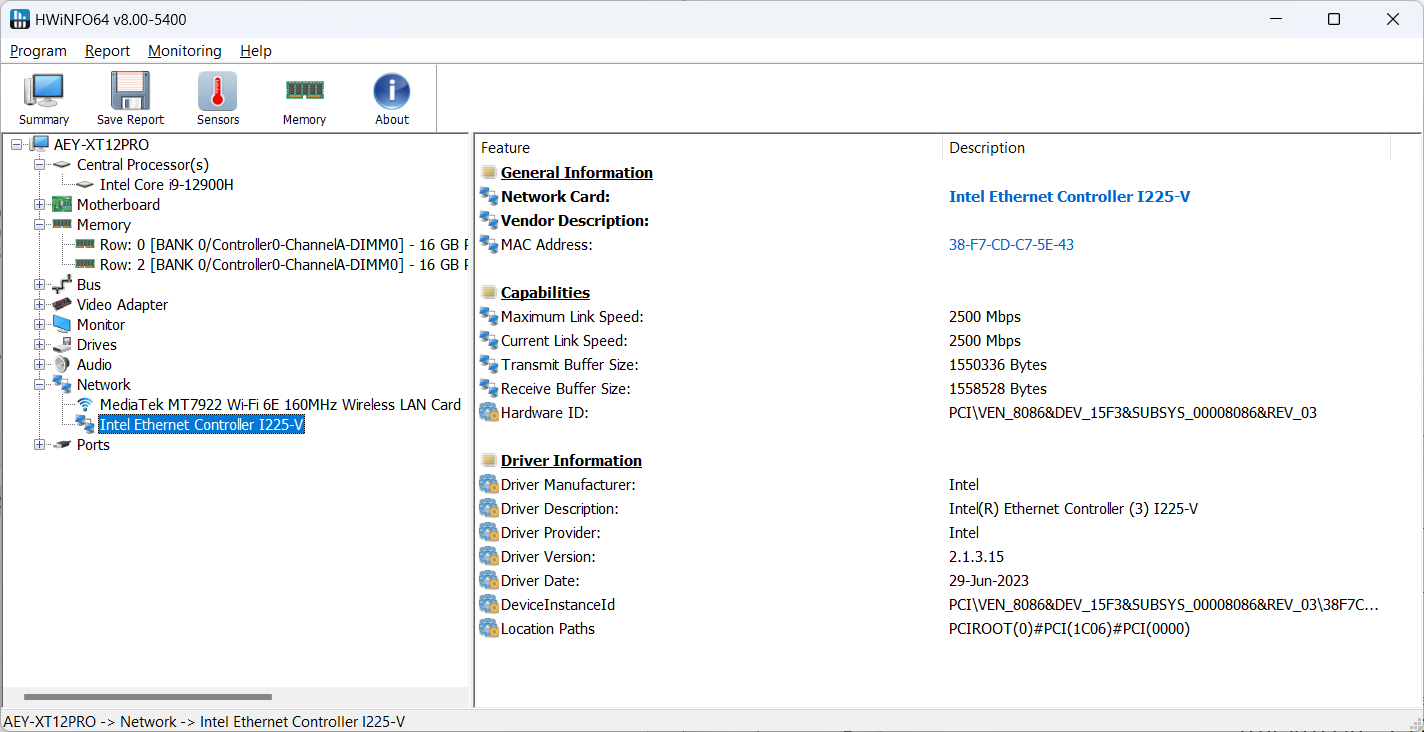Click the Central Processor(s) chip icon

click(x=62, y=165)
